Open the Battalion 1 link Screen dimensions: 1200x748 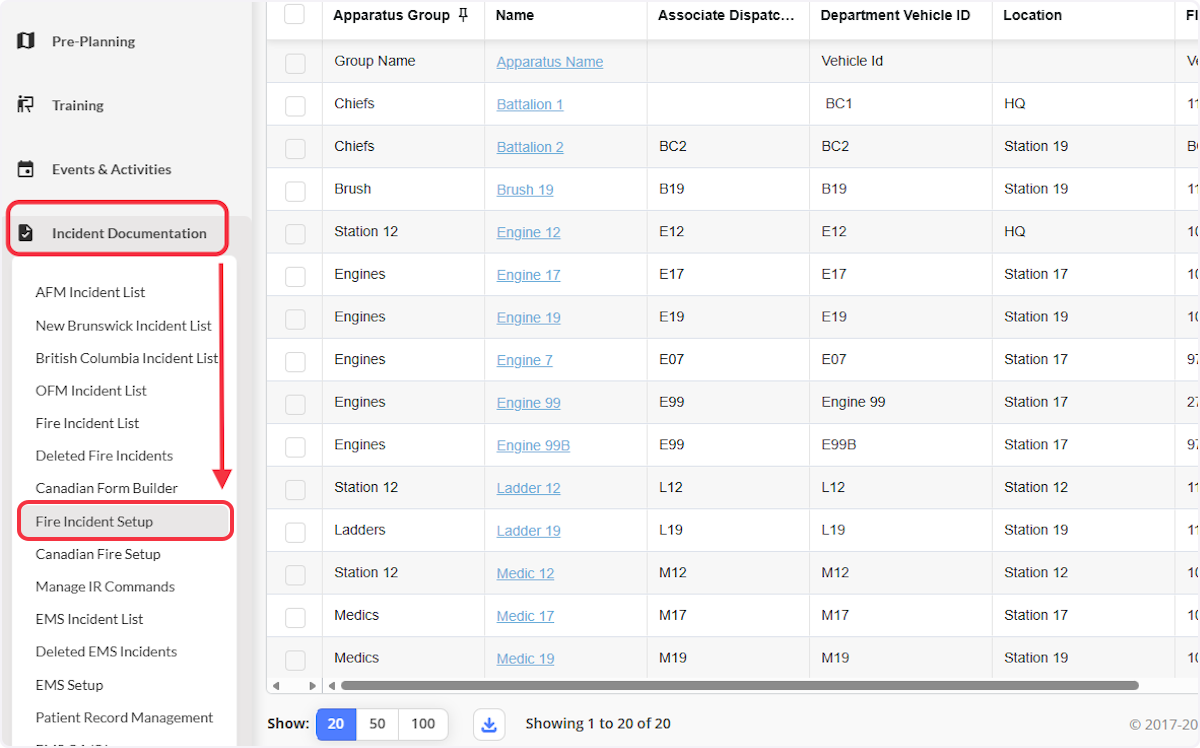530,104
